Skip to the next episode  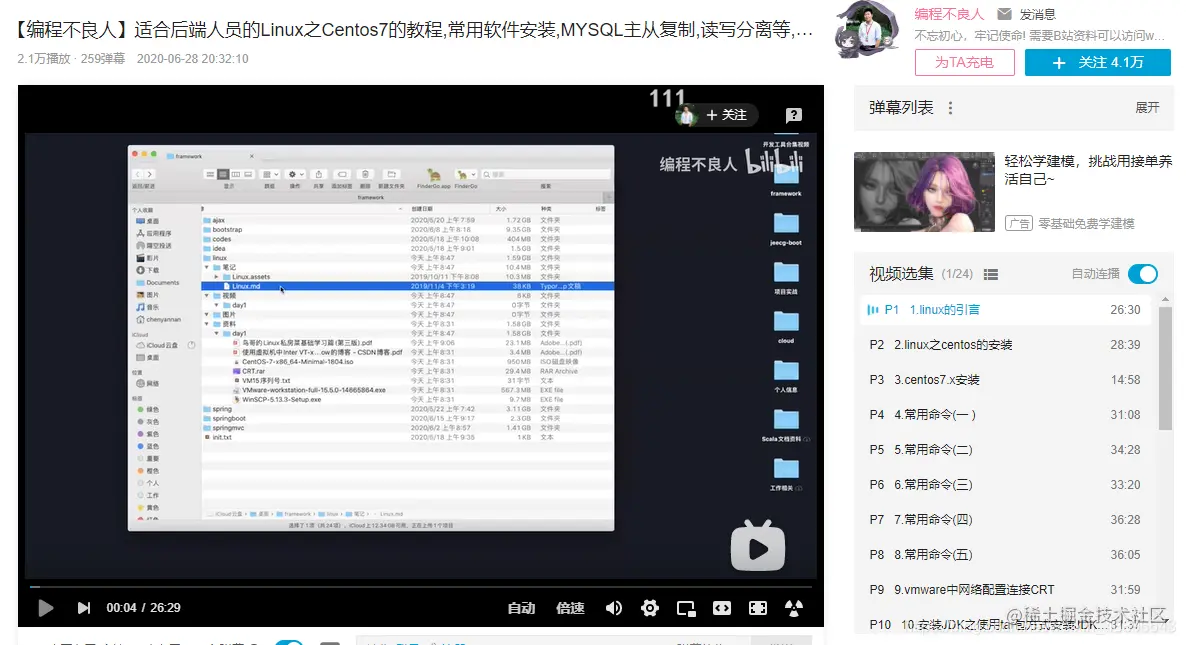84,608
